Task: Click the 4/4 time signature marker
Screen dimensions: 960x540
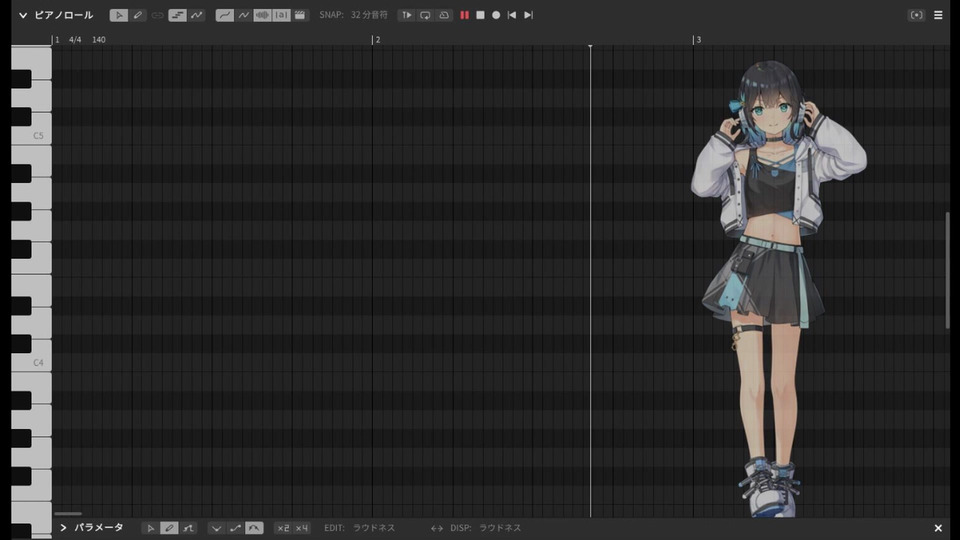Action: (x=75, y=40)
